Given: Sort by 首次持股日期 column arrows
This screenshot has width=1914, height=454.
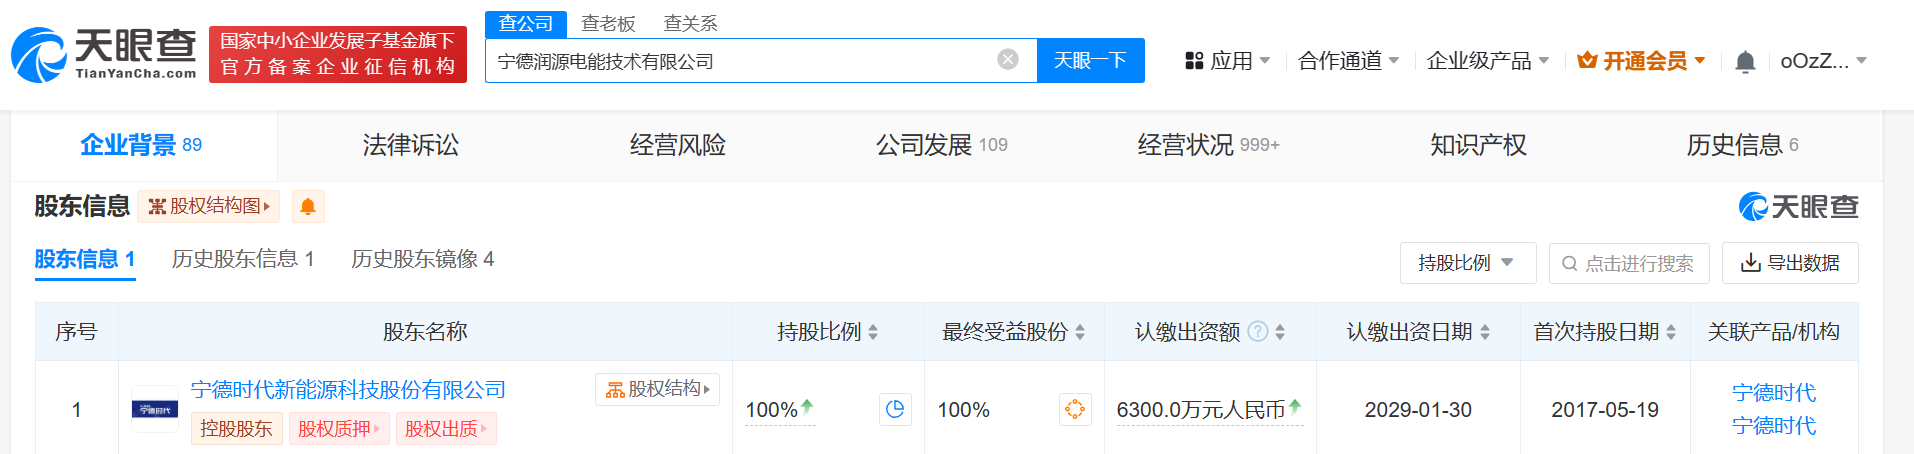Looking at the screenshot, I should 1671,332.
